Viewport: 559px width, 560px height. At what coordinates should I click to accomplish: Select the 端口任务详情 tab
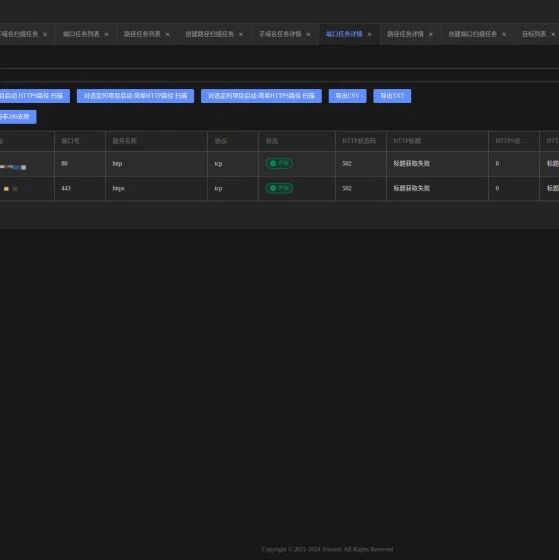(344, 34)
